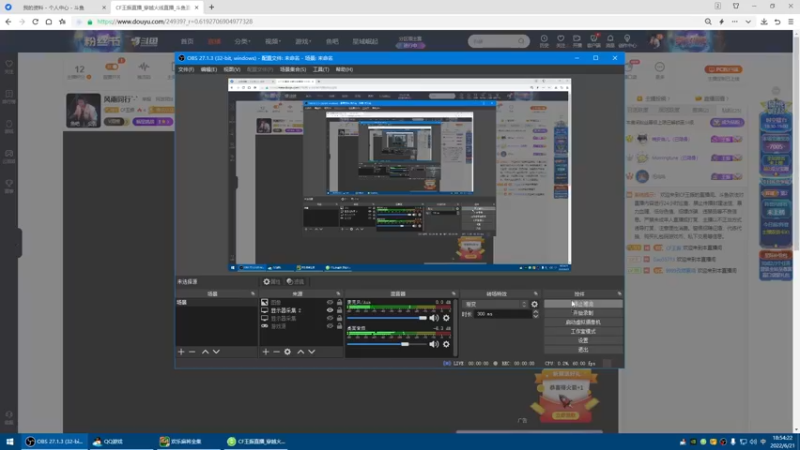Start the virtual camera button
This screenshot has height=450, width=800.
click(583, 322)
